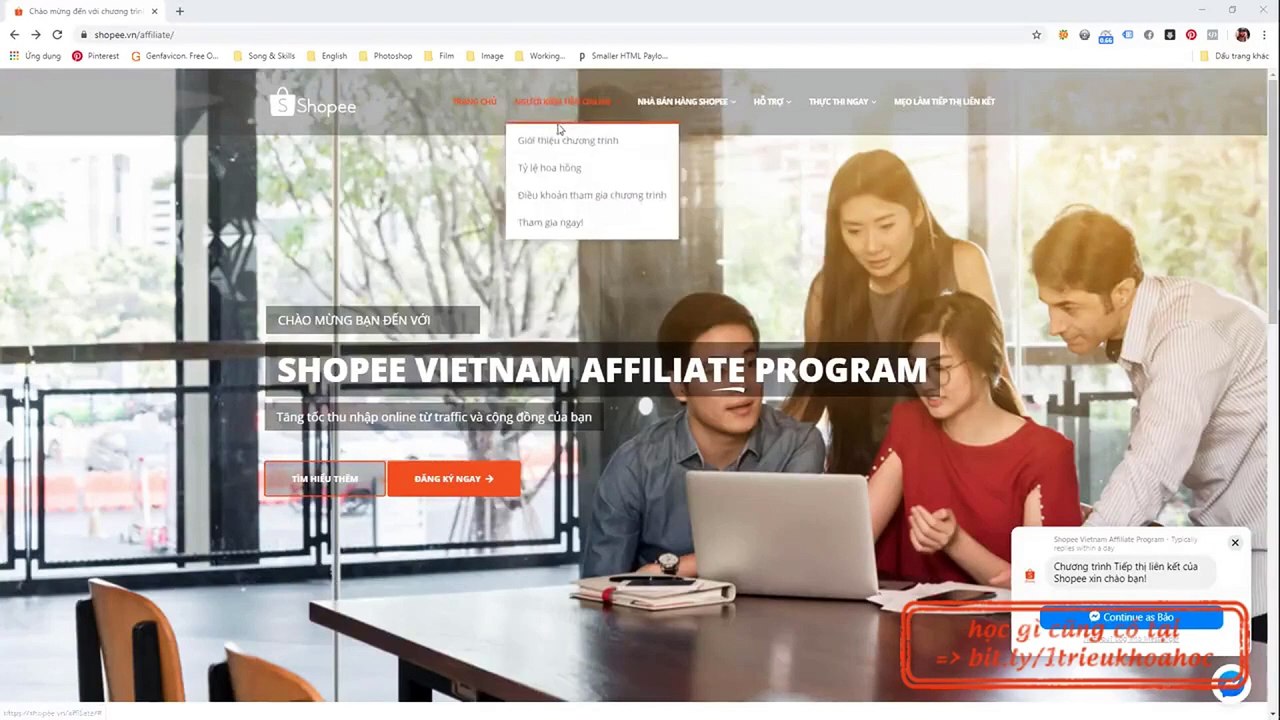Click the code-brackets extension icon
The height and width of the screenshot is (720, 1280).
pos(1212,35)
